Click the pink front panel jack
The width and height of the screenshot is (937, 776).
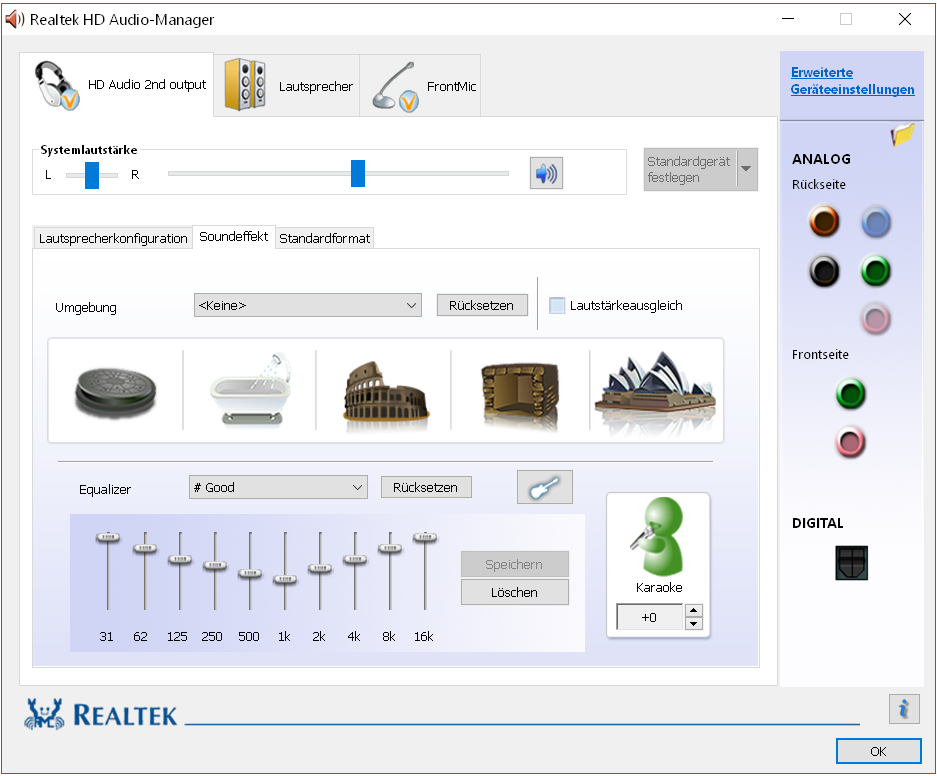coord(850,442)
